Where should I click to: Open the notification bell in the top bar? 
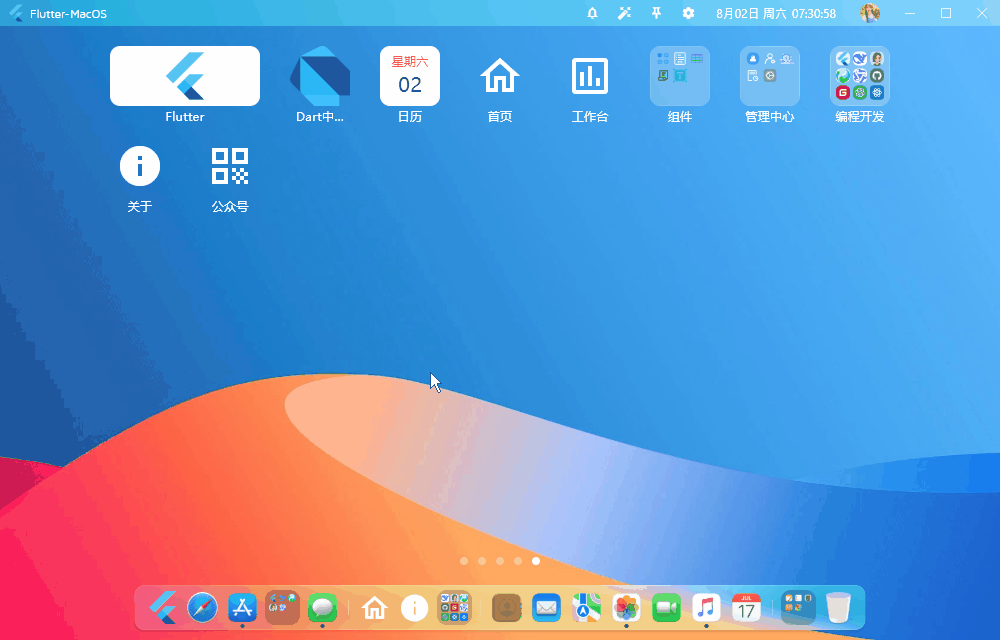click(x=592, y=13)
